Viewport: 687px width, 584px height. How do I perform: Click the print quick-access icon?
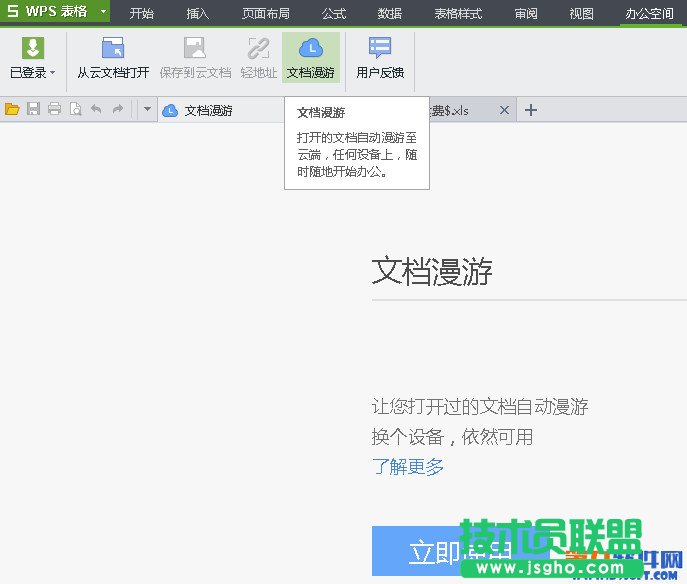coord(54,109)
